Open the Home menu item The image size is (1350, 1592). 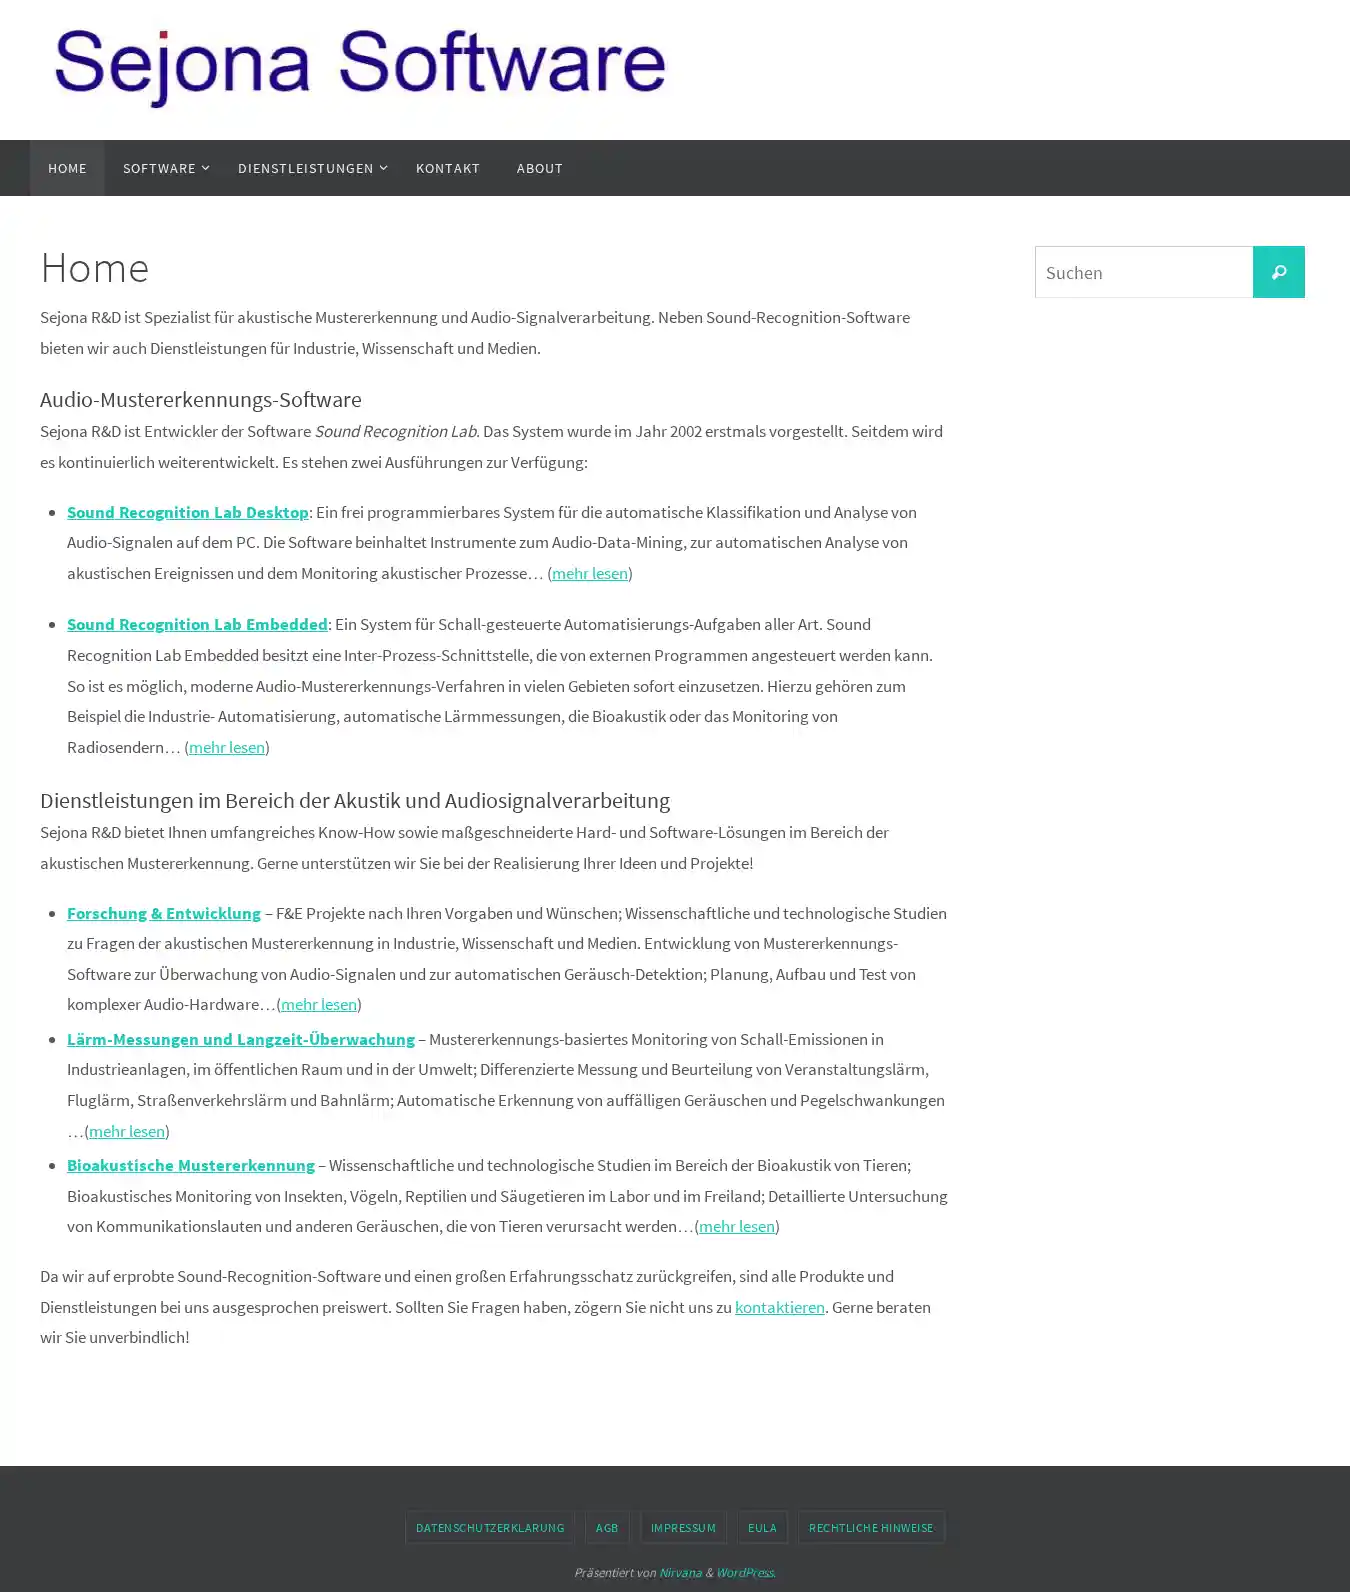(67, 168)
